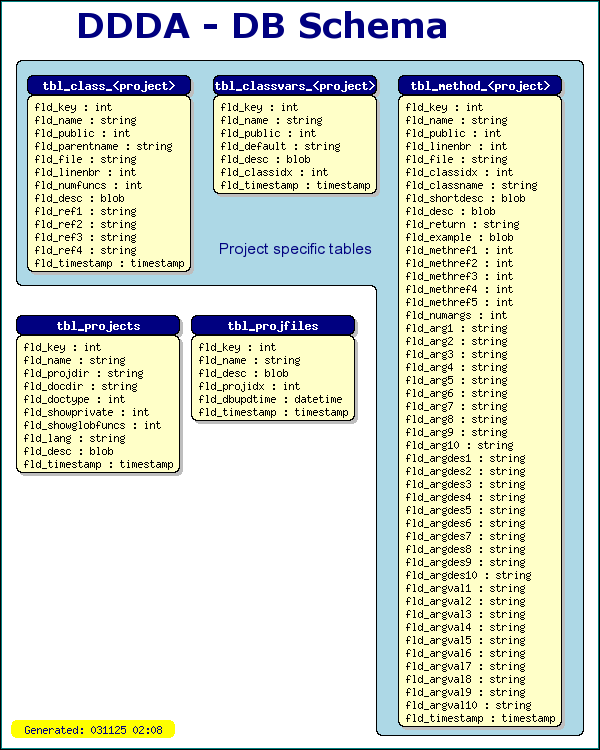
Task: Select the tbl_classvars_<project> table header
Action: pos(295,86)
